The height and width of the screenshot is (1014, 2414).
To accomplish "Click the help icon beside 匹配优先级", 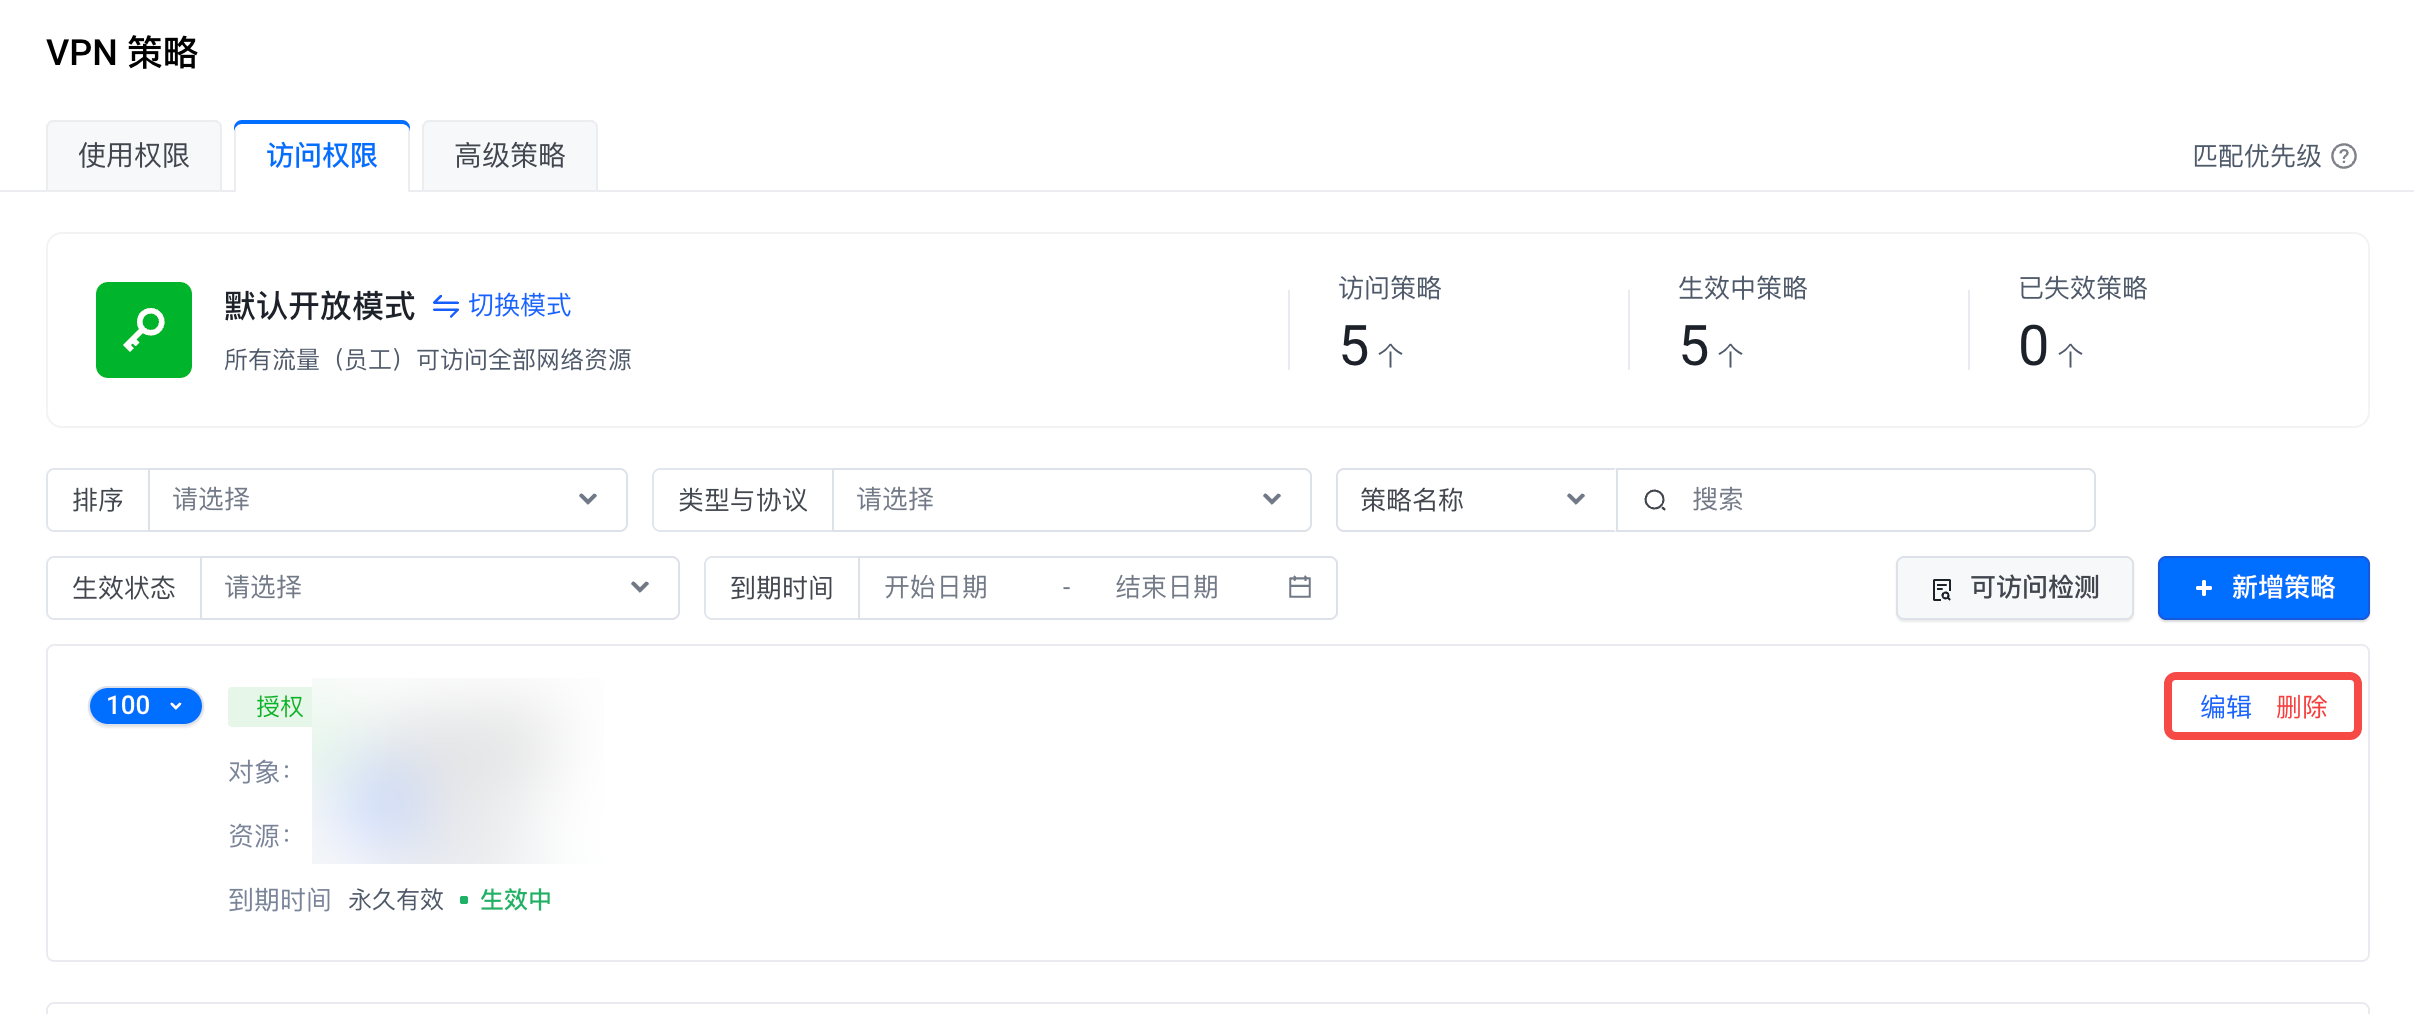I will tap(2344, 156).
